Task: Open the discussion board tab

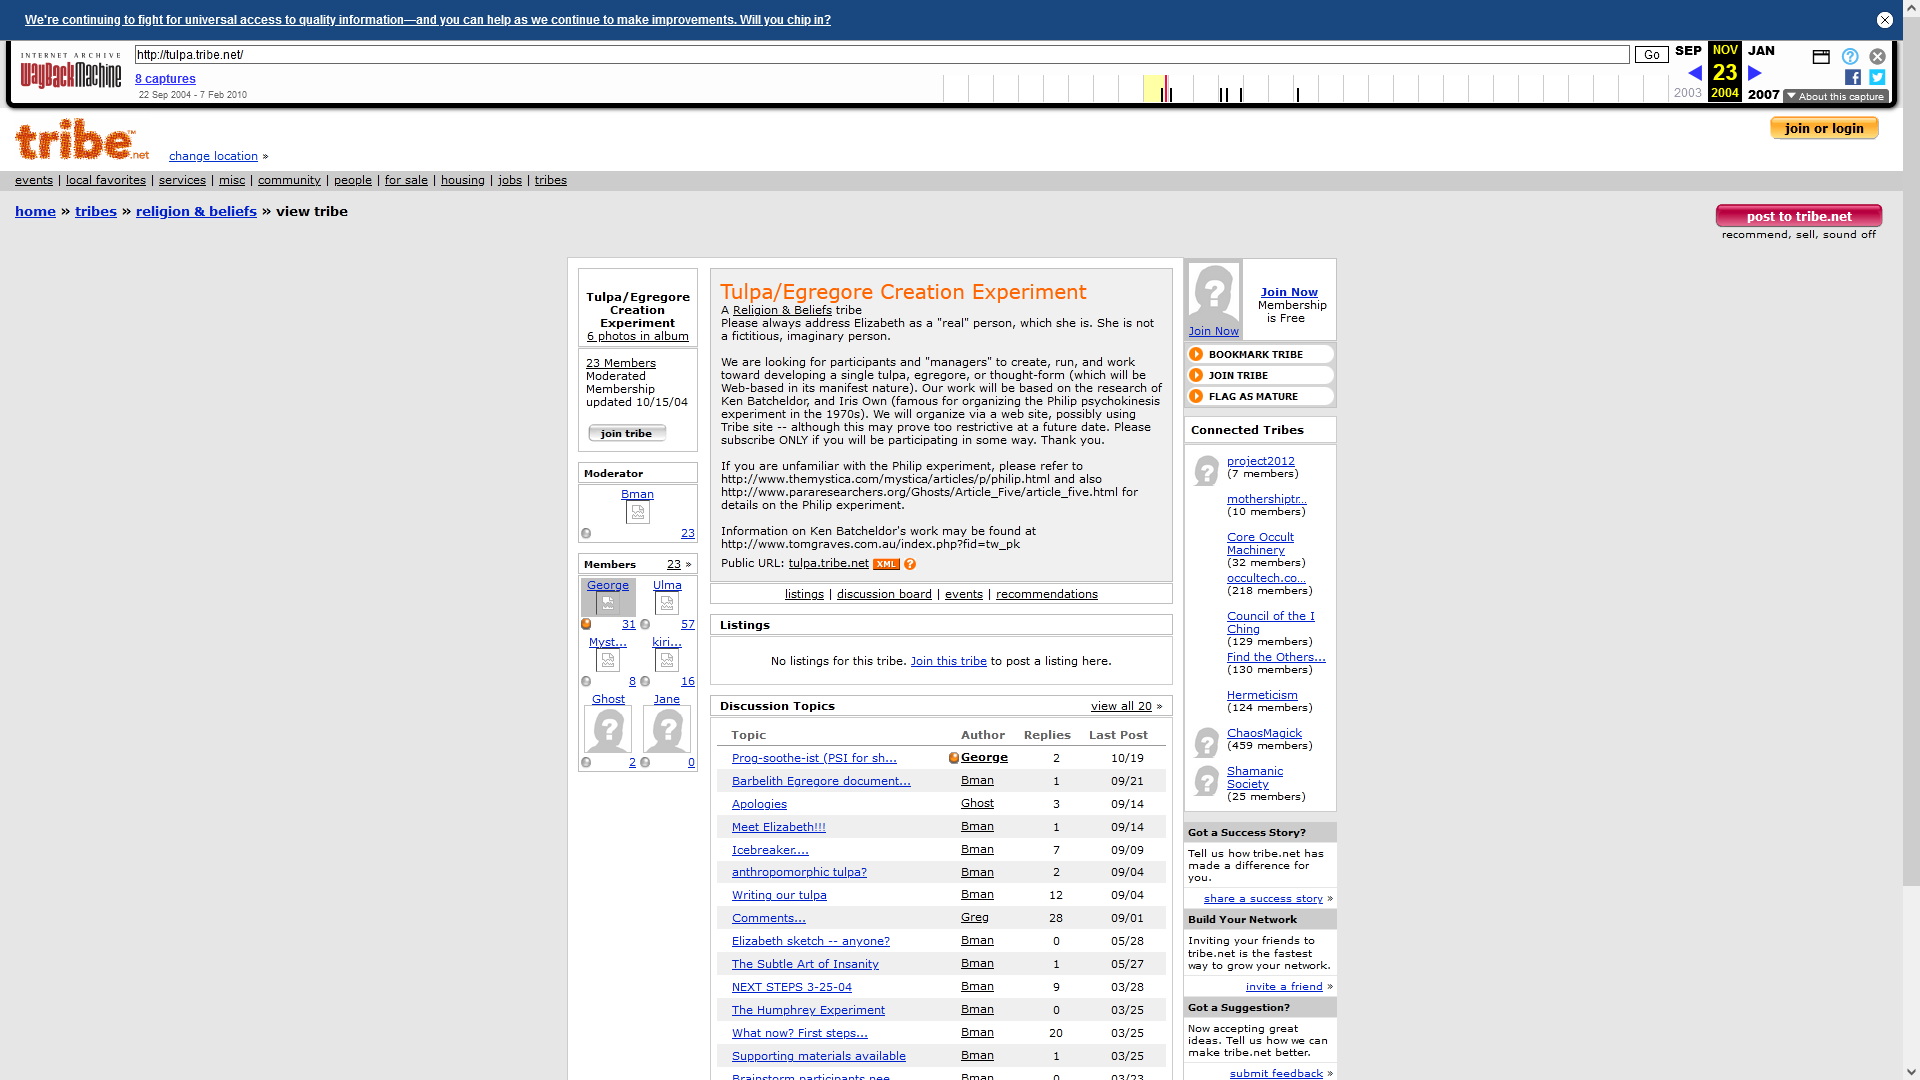Action: pos(884,594)
